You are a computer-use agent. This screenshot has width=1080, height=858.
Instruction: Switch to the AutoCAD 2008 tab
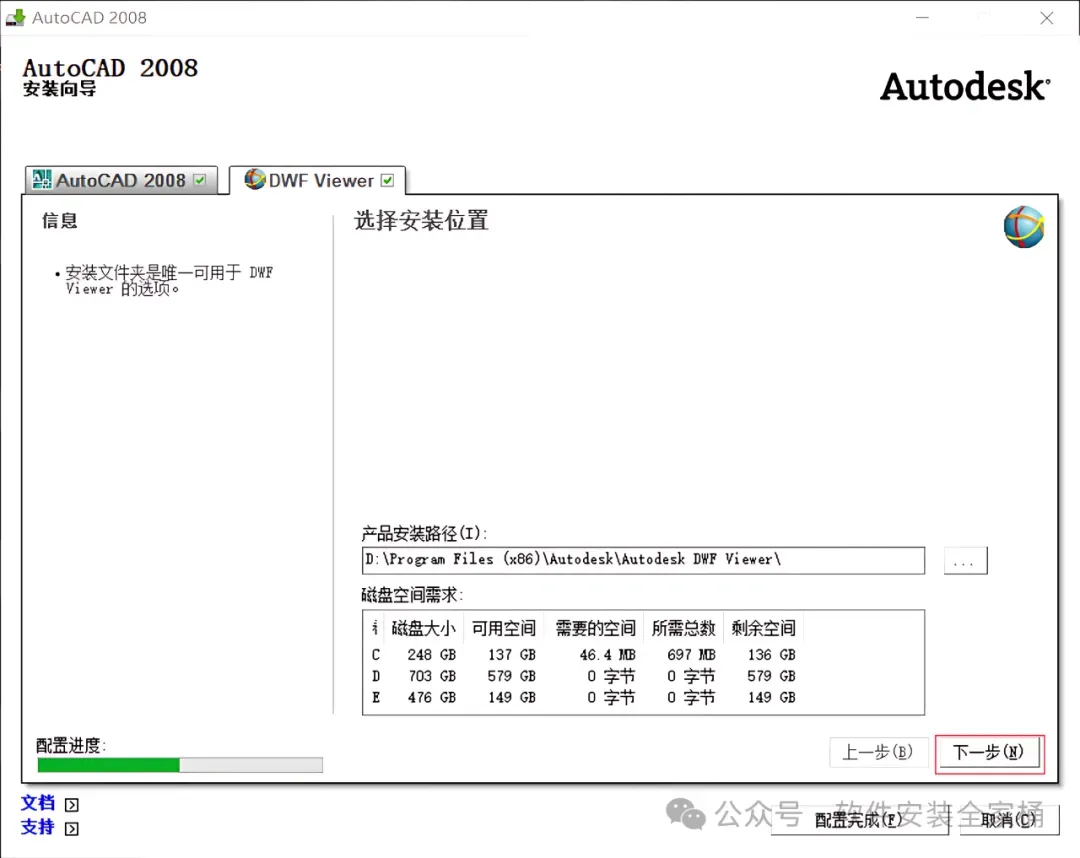[121, 180]
